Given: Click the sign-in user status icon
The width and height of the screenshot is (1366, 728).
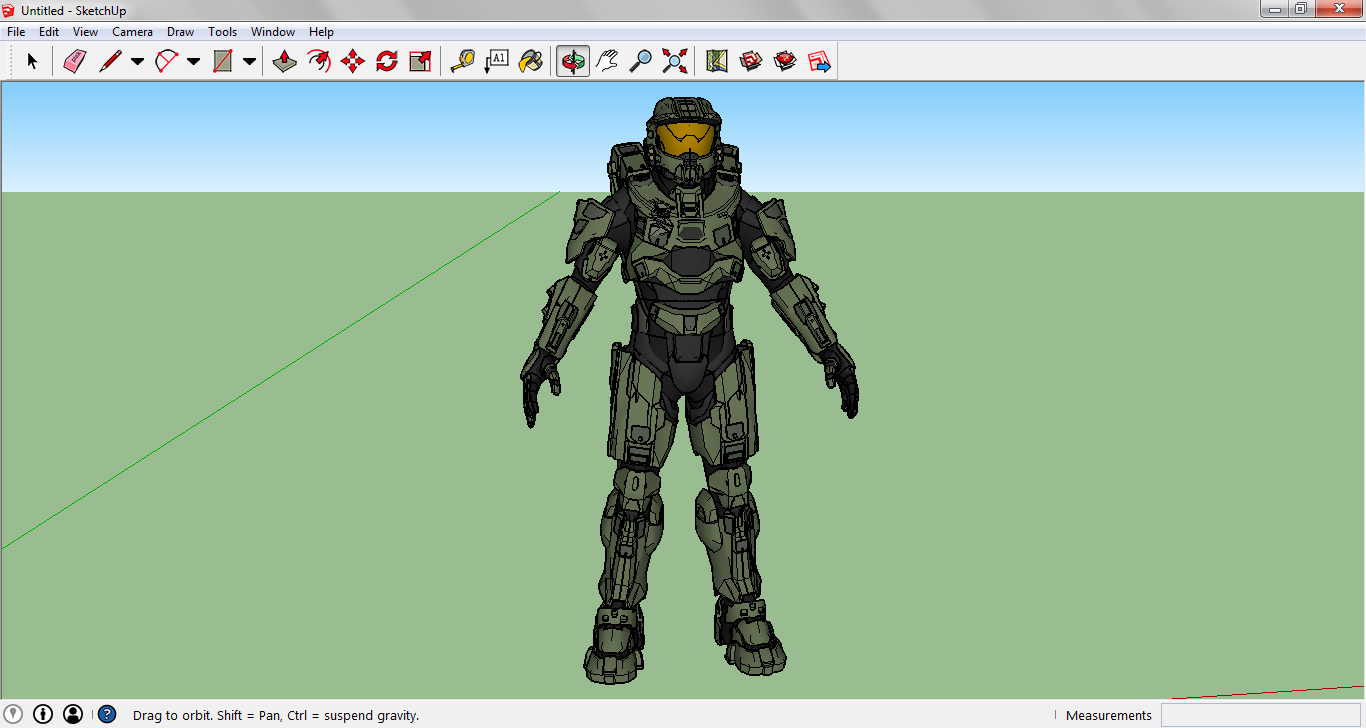Looking at the screenshot, I should click(73, 714).
